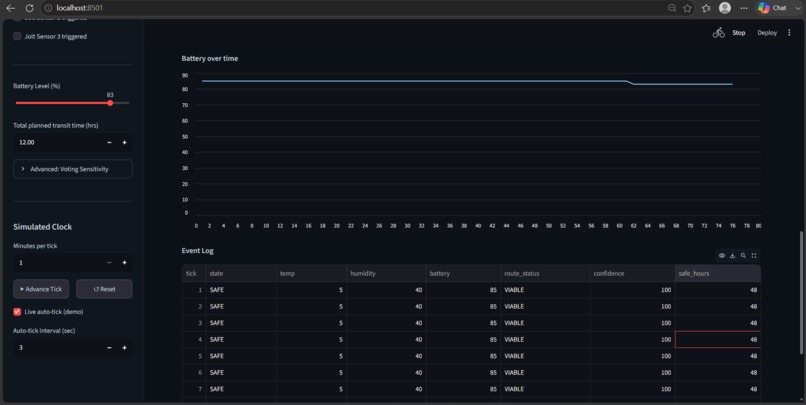
Task: Open the favorites list icon
Action: [x=706, y=8]
